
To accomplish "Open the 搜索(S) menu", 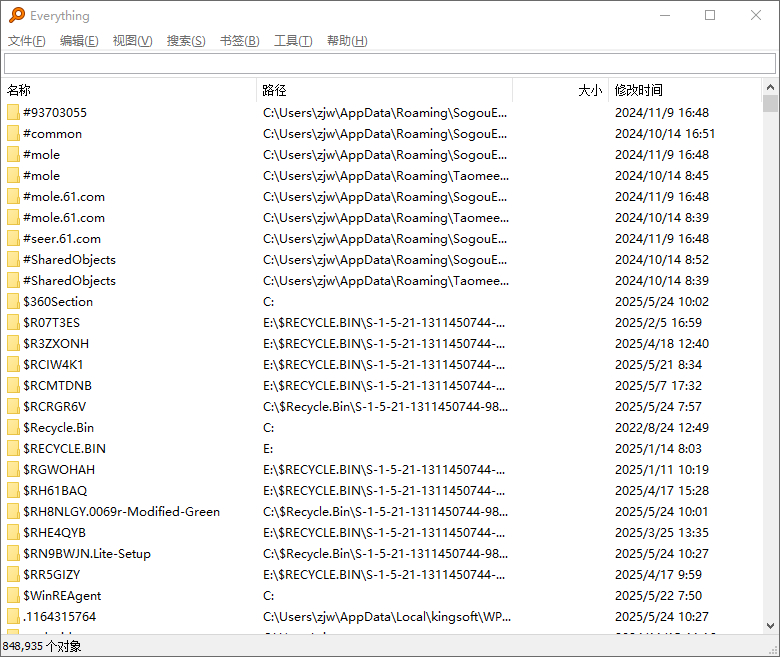I will click(186, 41).
